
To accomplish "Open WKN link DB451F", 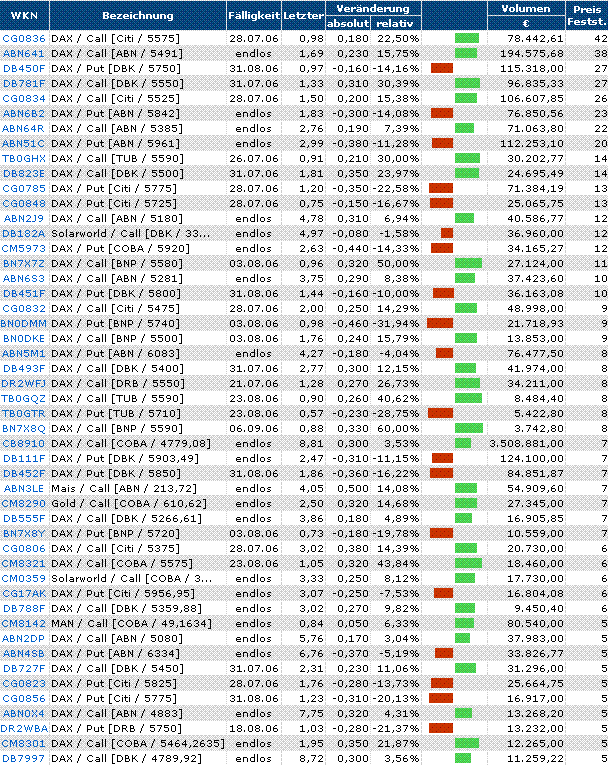I will click(x=24, y=294).
